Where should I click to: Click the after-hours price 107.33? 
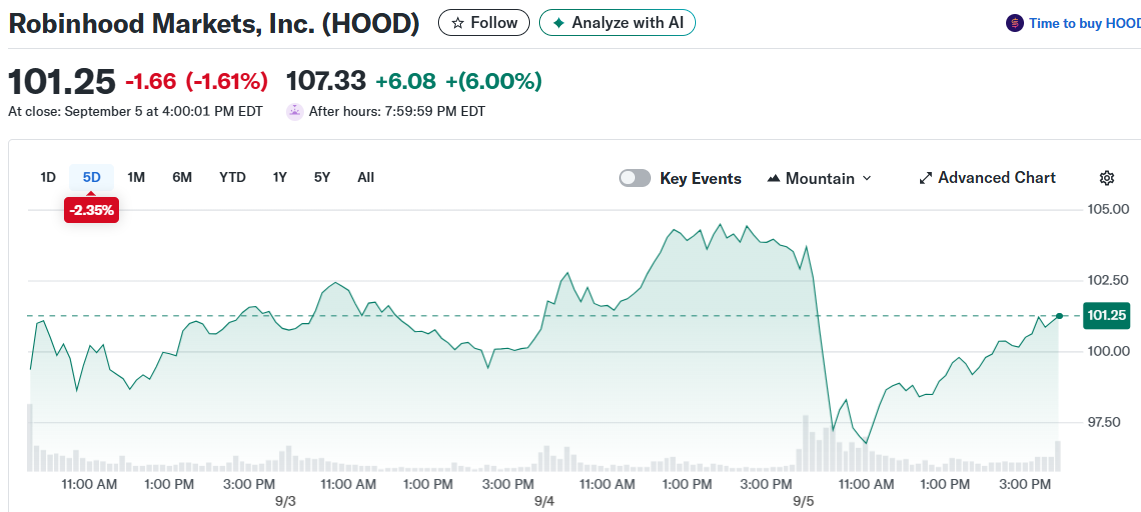pos(326,81)
